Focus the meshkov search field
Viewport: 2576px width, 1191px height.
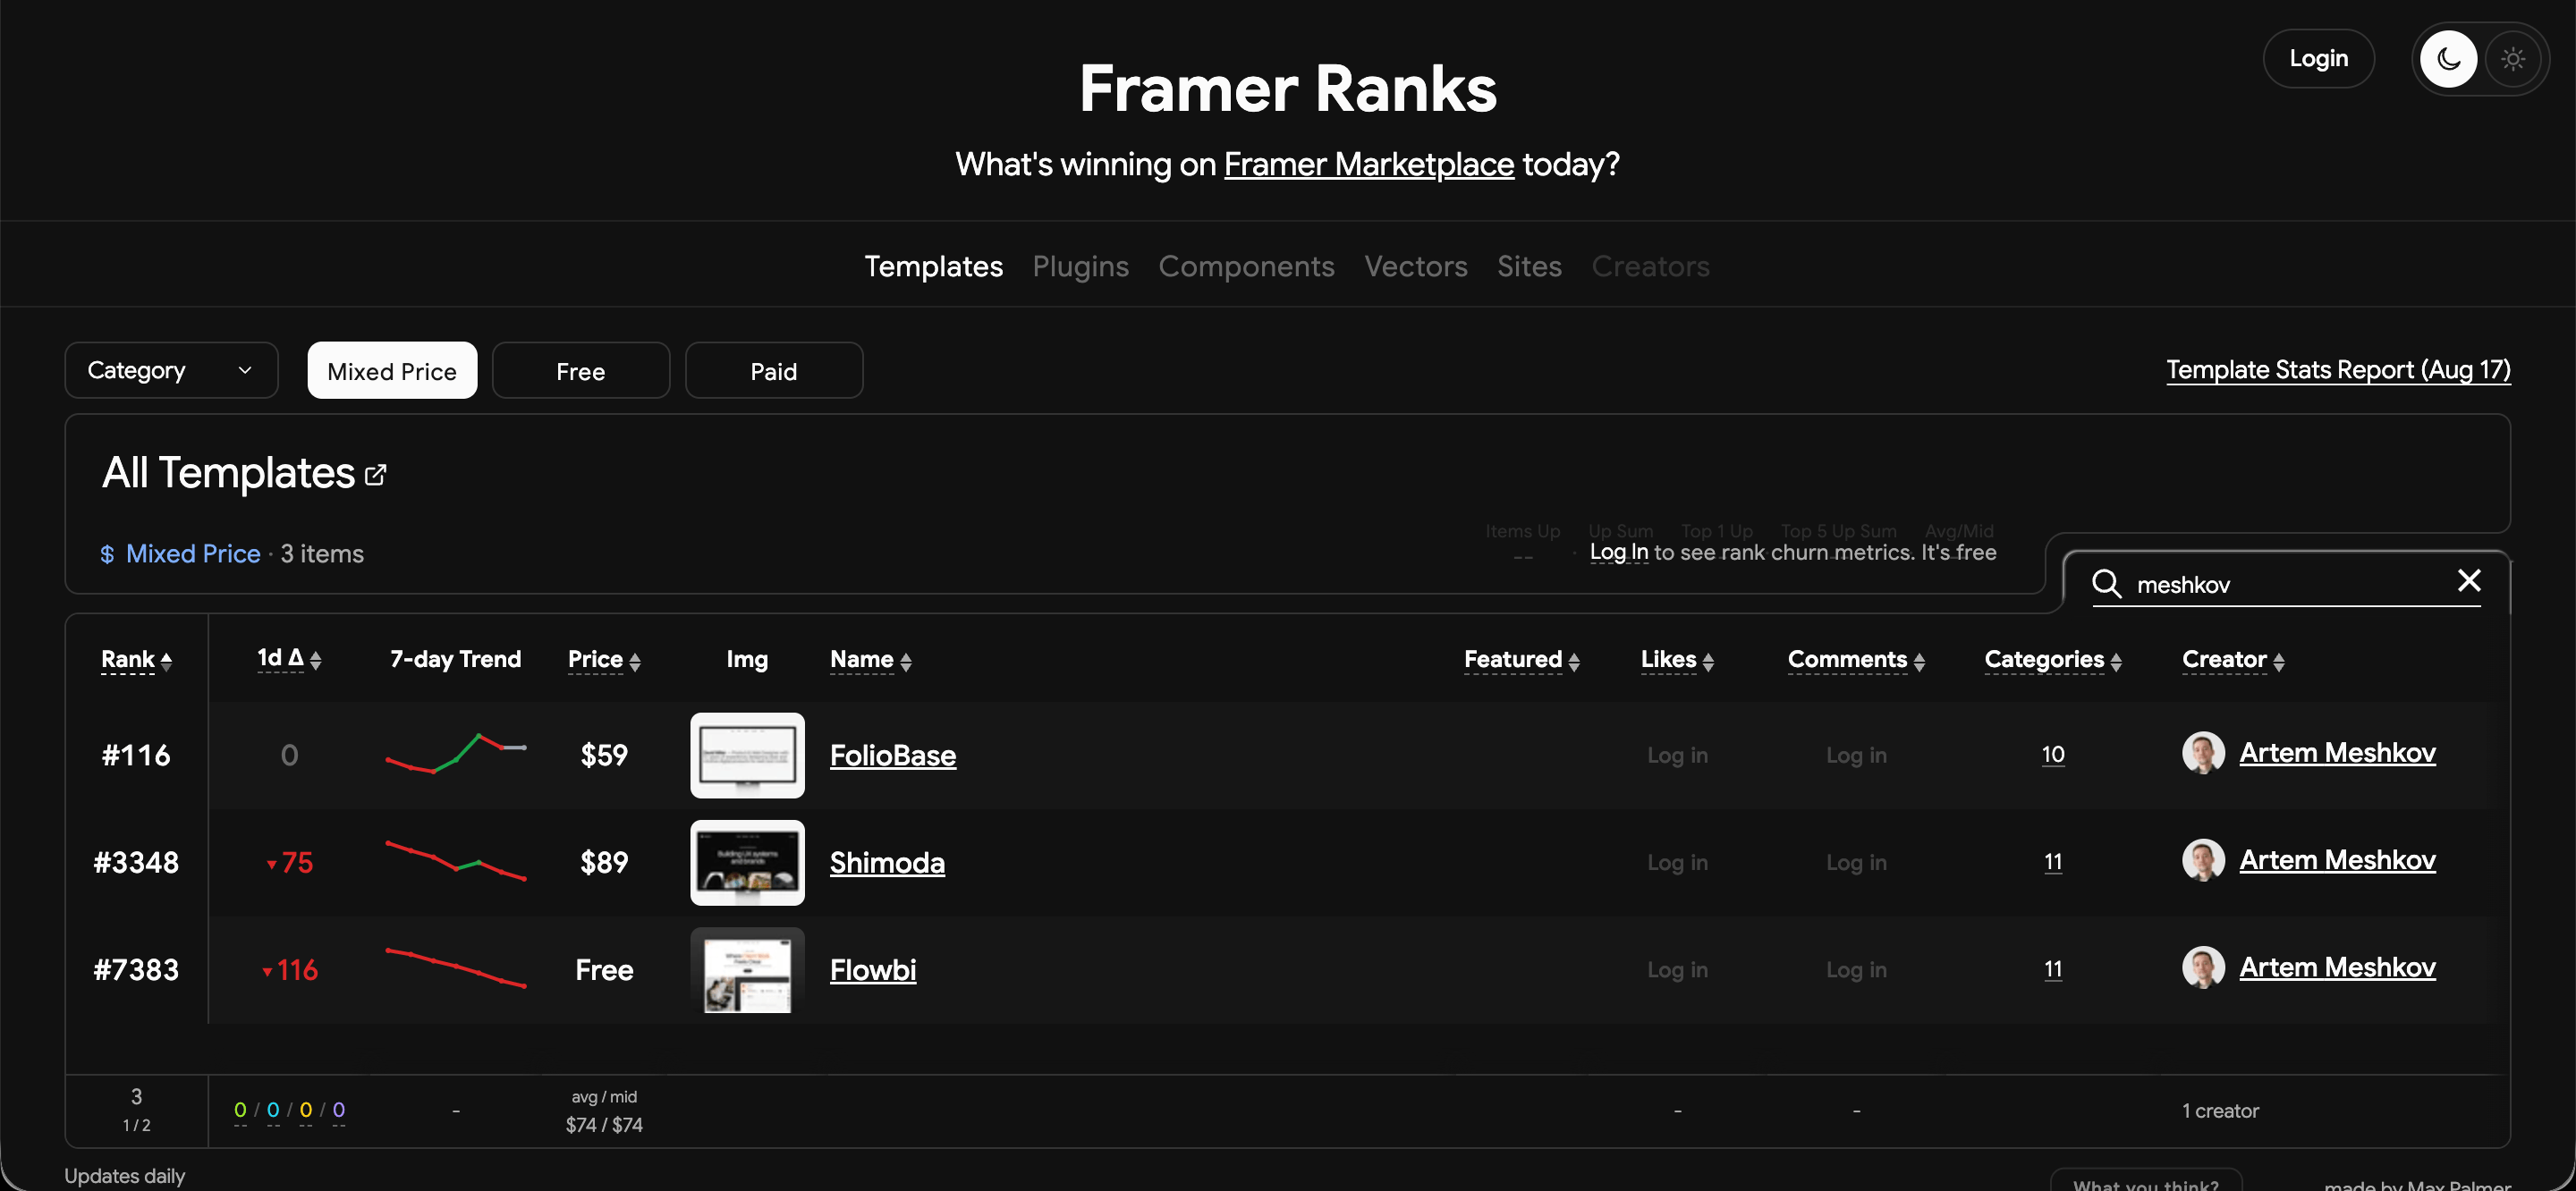tap(2287, 583)
